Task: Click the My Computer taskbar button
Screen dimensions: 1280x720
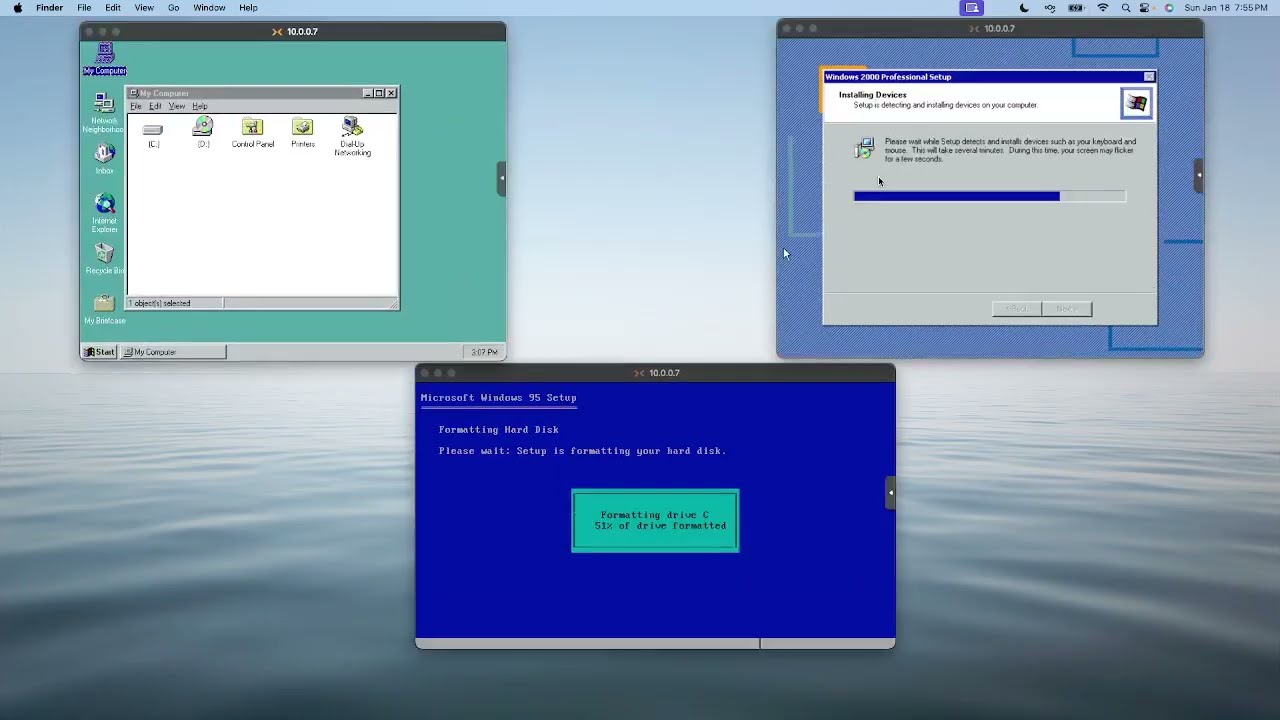Action: coord(173,352)
